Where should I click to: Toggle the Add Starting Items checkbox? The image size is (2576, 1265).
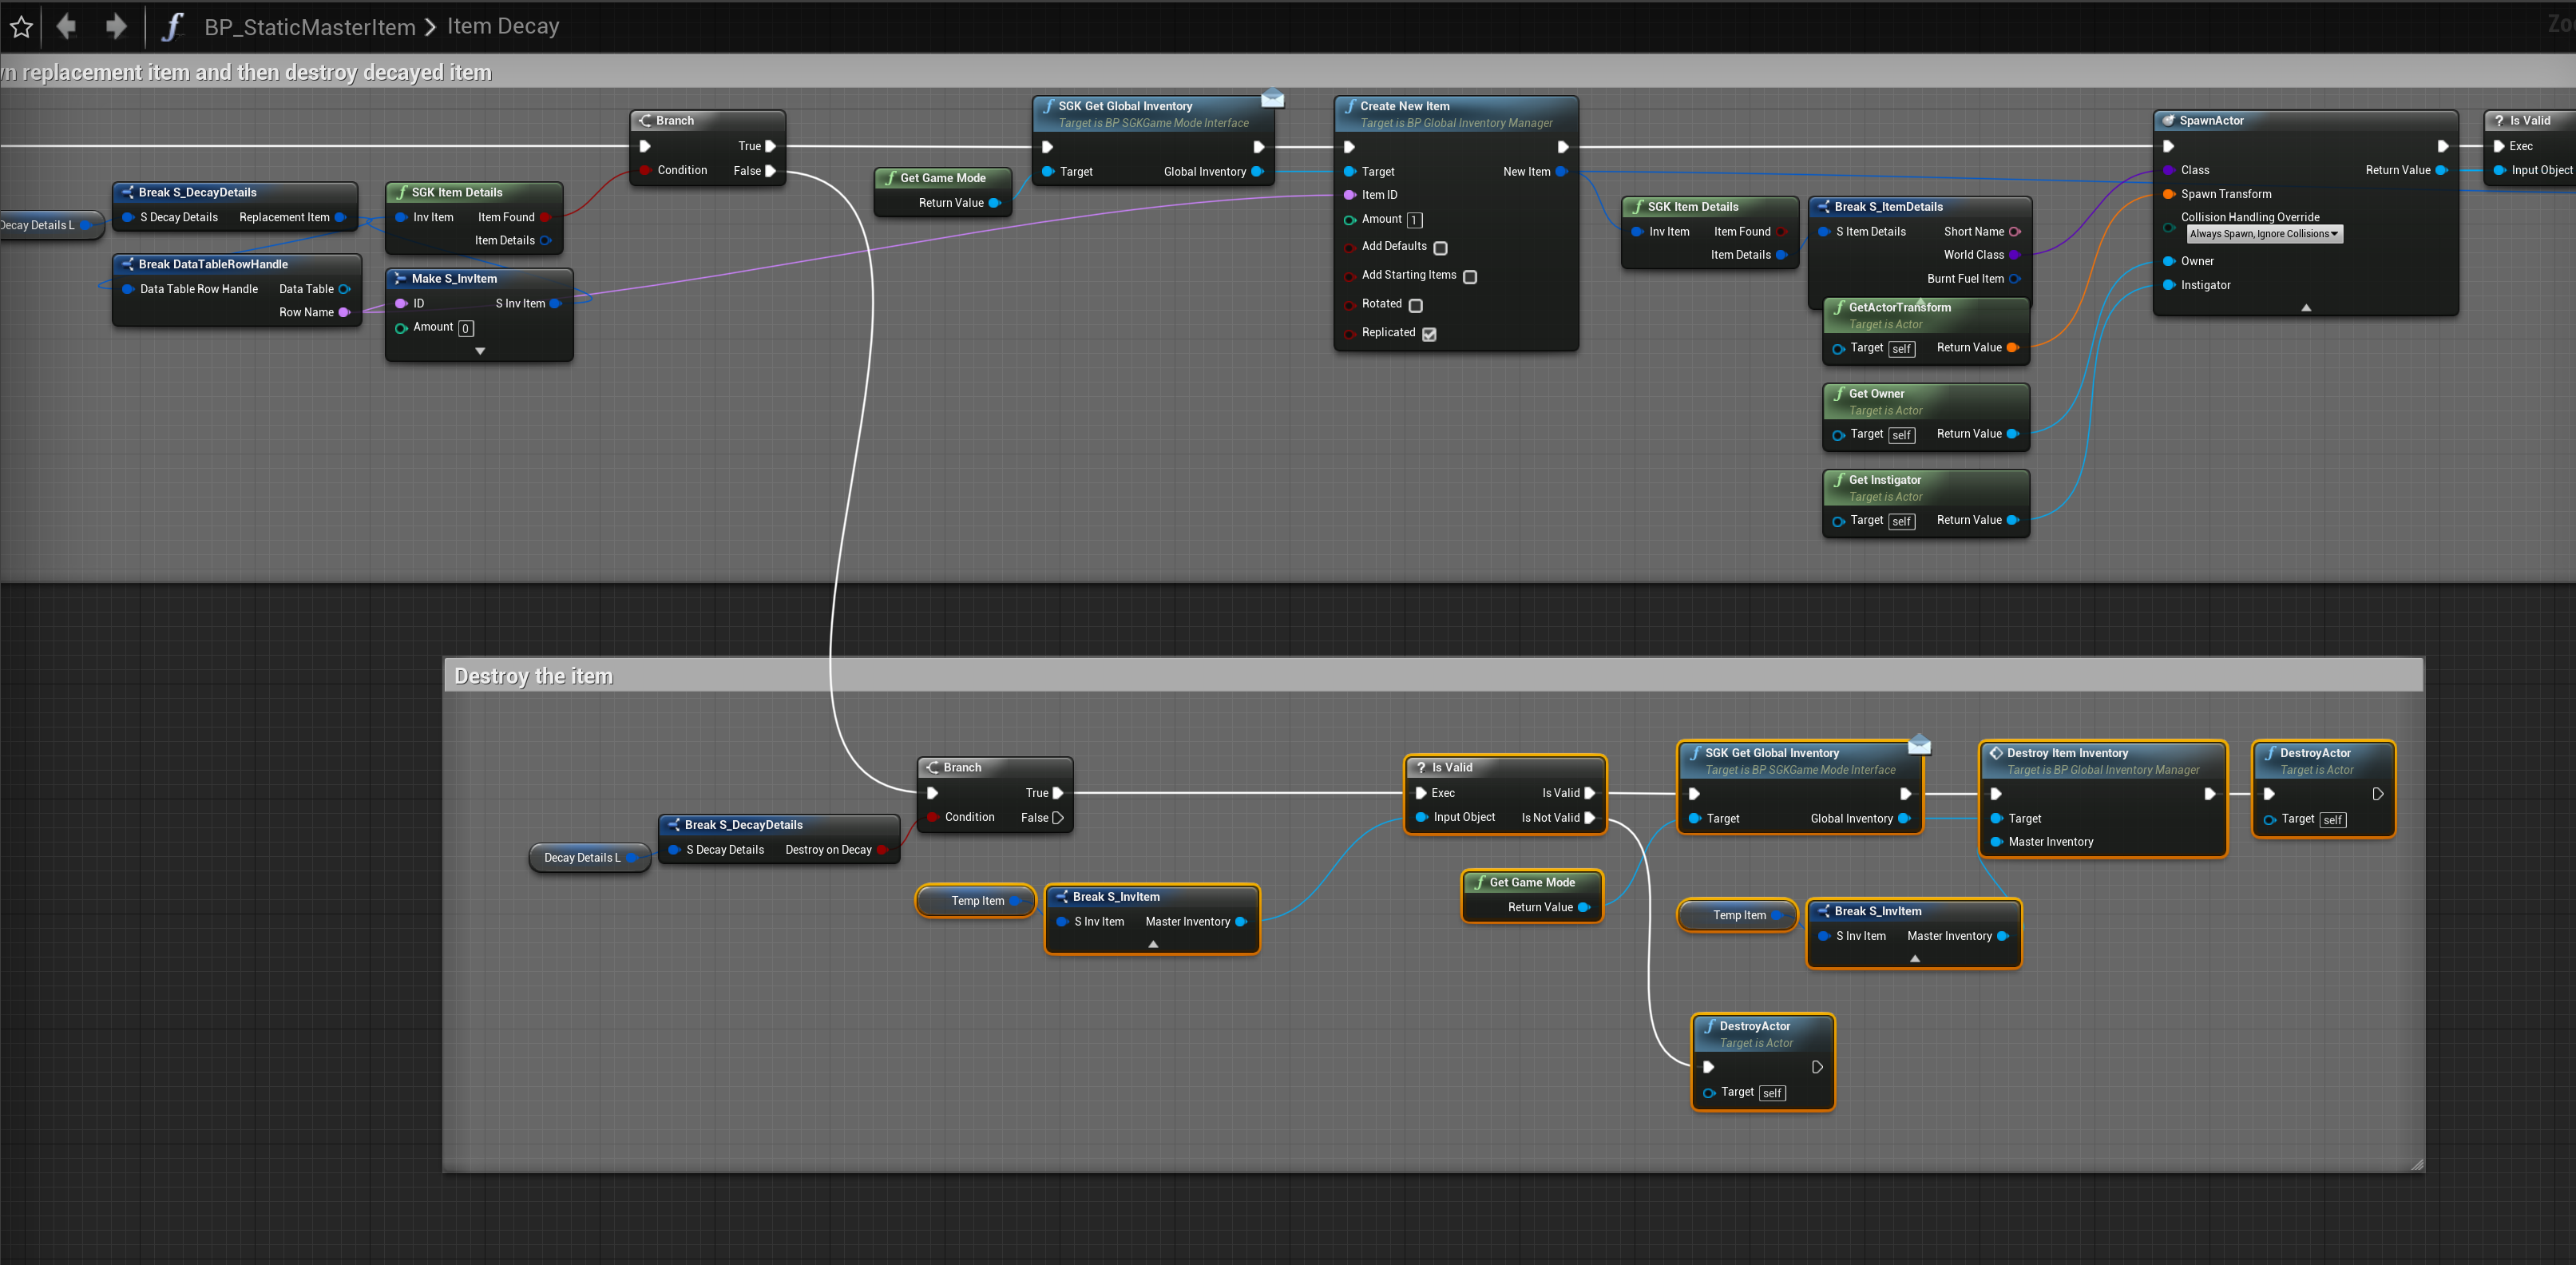[1469, 277]
